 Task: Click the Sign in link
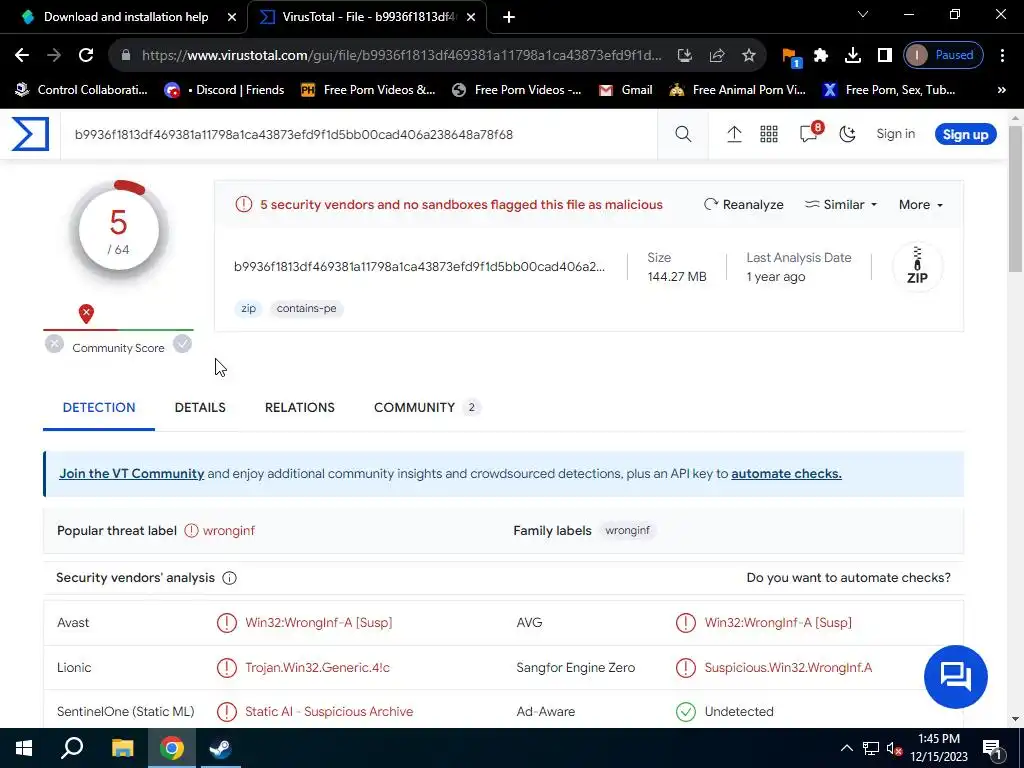(895, 134)
